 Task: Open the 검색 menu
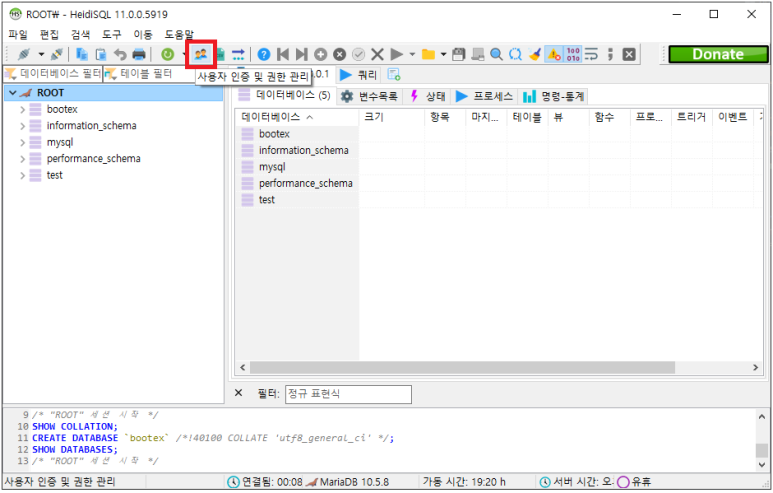(80, 34)
